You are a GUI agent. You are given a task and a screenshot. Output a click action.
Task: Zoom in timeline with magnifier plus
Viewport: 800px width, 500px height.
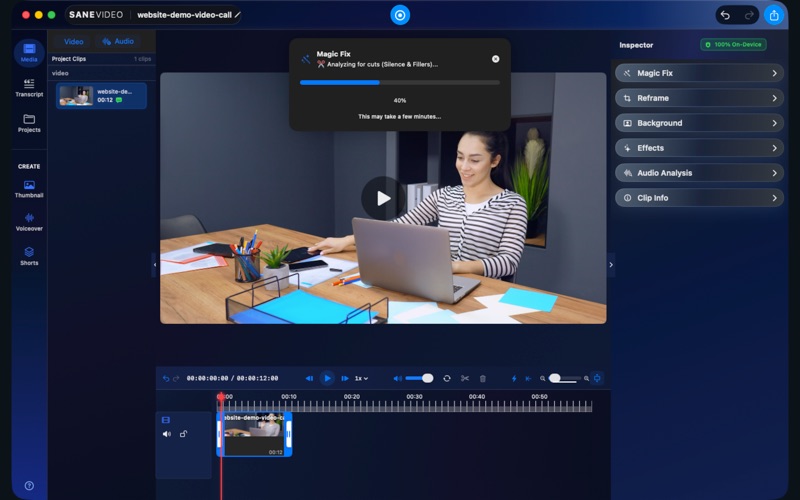click(x=587, y=378)
